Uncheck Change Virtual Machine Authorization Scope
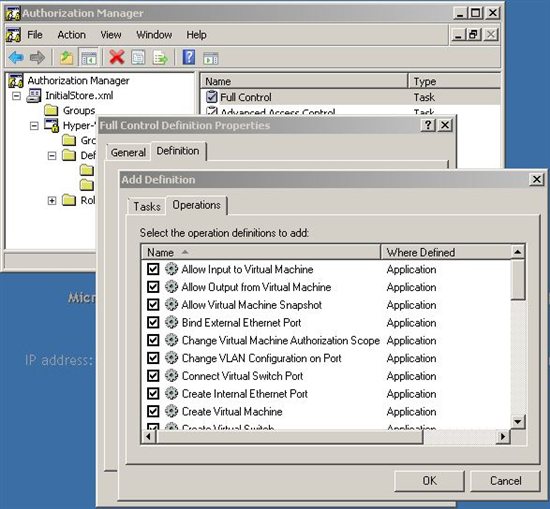This screenshot has width=550, height=509. point(153,340)
